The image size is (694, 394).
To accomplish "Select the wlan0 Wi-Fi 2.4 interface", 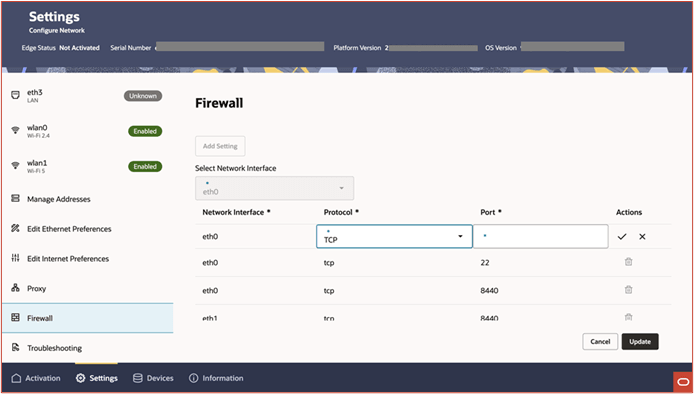I will [x=87, y=131].
